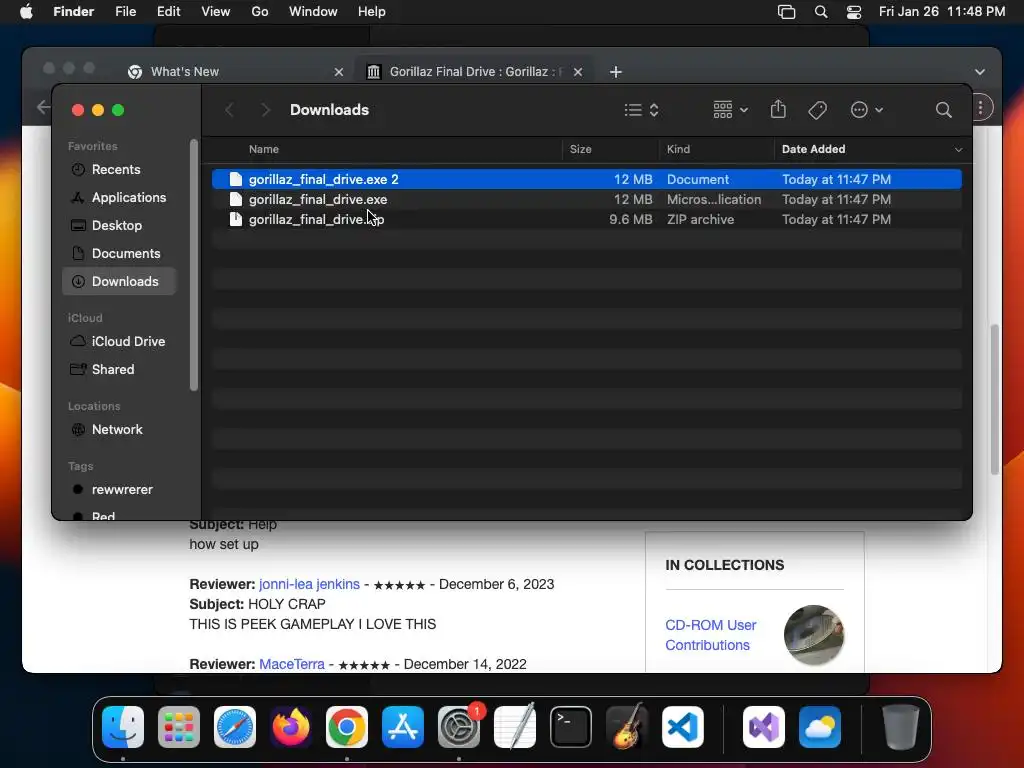This screenshot has width=1024, height=768.
Task: Open CD-ROM User Contributions collection link
Action: click(x=711, y=635)
